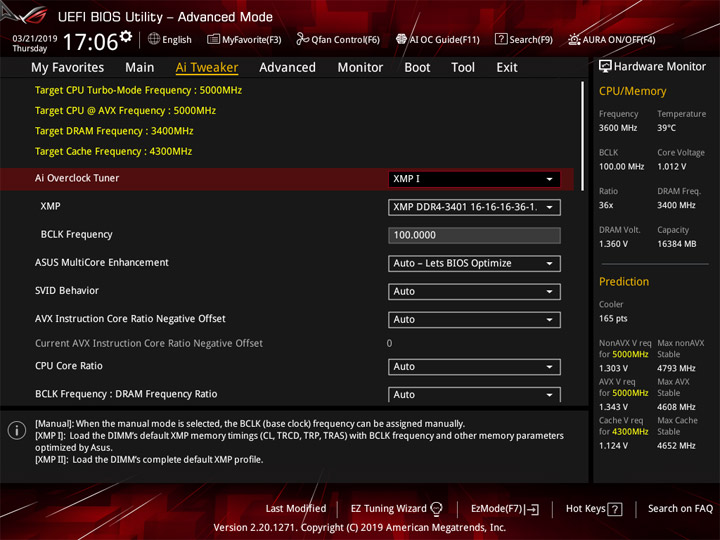This screenshot has width=720, height=540.
Task: Open ASUS MultiCore Enhancement dropdown
Action: click(474, 264)
